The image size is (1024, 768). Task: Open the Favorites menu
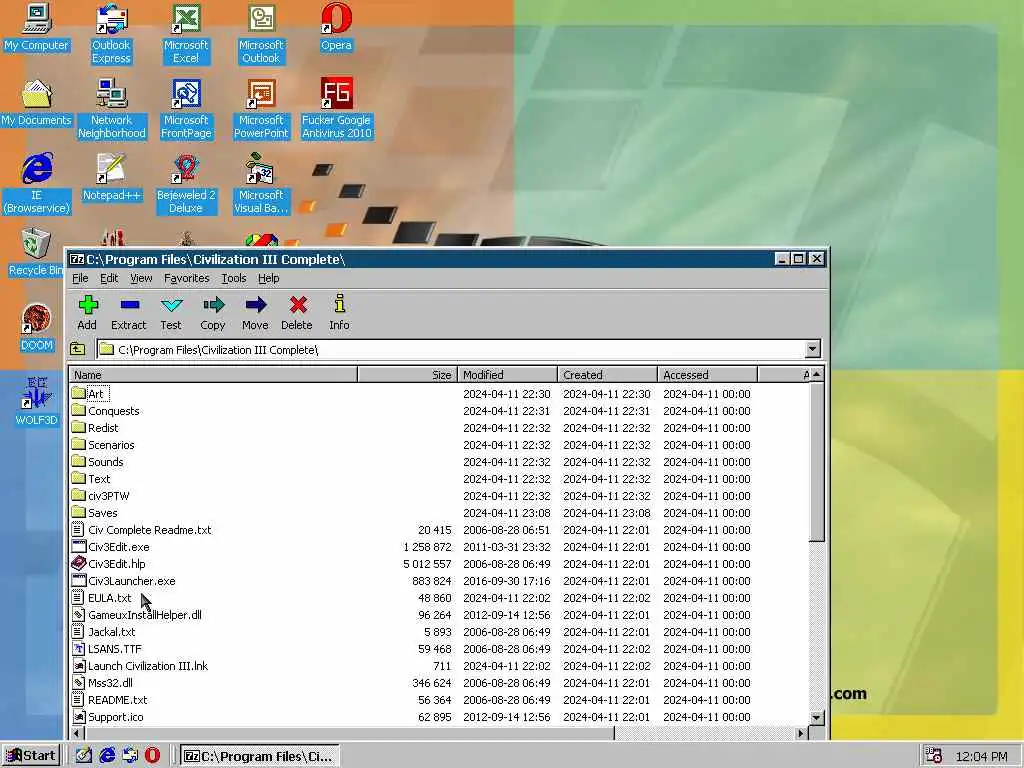[x=187, y=278]
